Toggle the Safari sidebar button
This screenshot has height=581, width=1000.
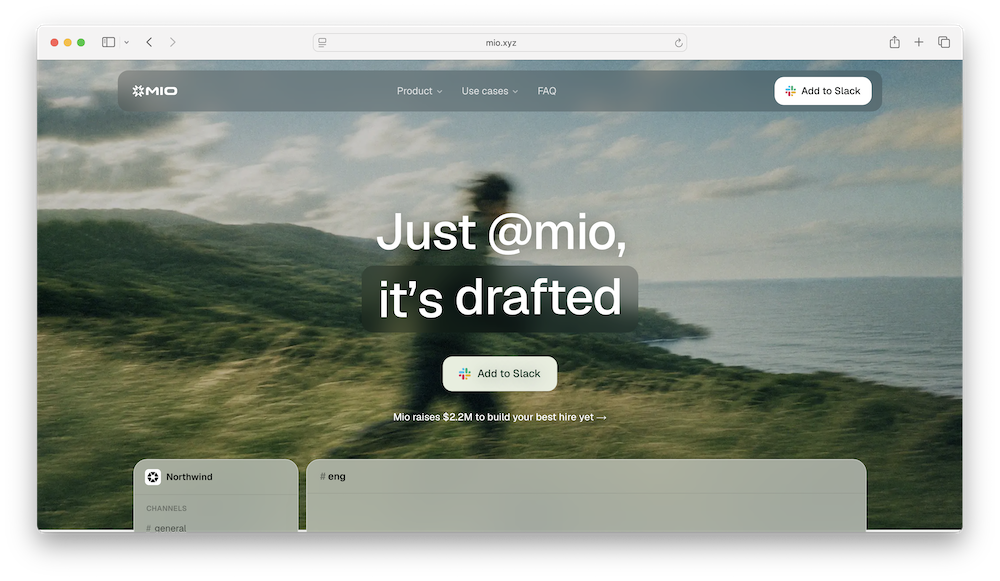[108, 42]
